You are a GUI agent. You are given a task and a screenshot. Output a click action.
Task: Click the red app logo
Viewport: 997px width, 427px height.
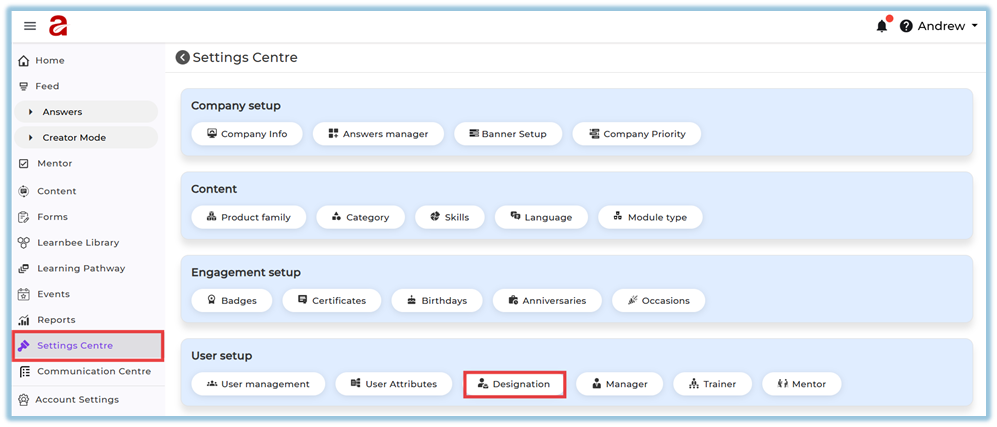(x=58, y=26)
